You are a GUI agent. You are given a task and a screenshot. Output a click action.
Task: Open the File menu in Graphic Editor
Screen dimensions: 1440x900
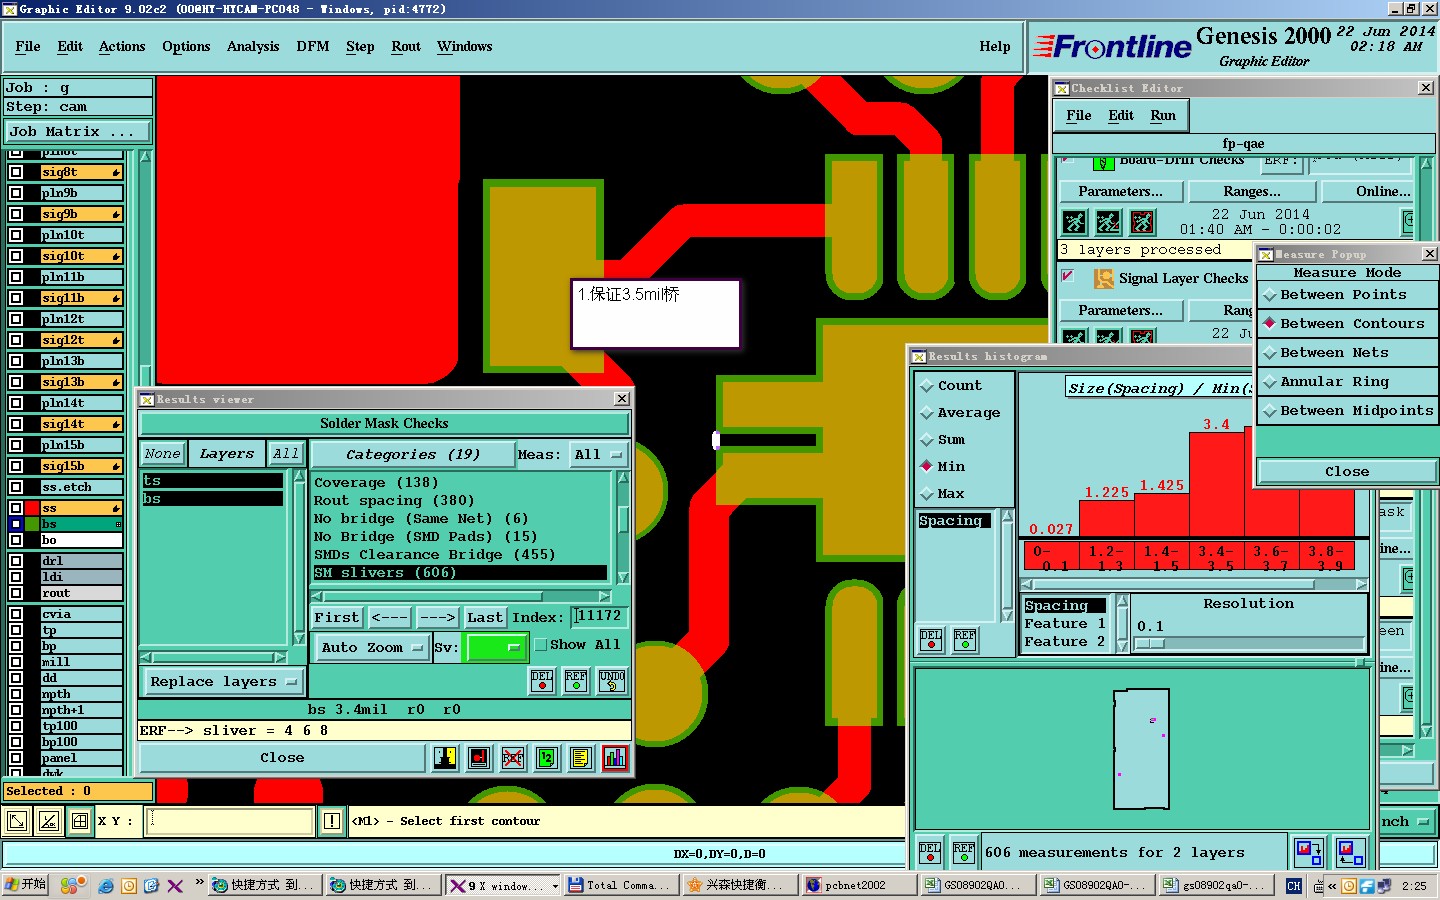coord(28,47)
